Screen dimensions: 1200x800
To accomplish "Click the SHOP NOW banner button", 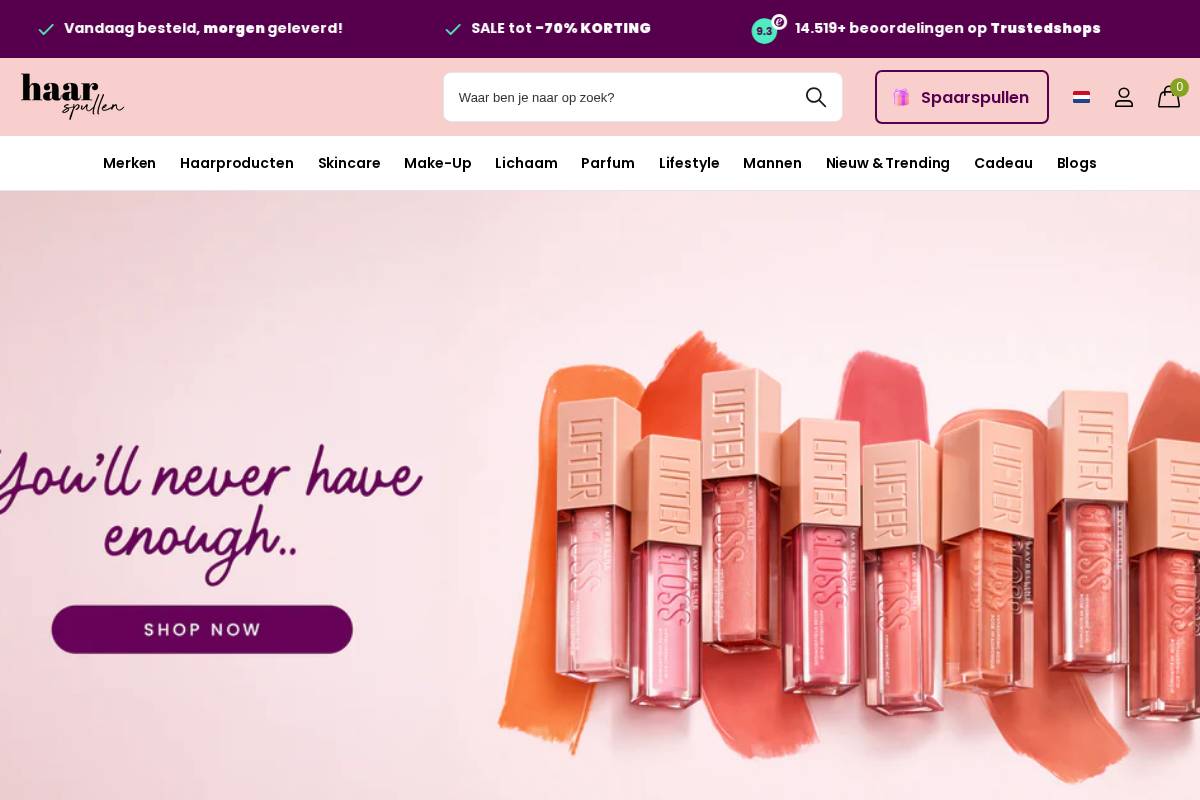I will (x=202, y=629).
